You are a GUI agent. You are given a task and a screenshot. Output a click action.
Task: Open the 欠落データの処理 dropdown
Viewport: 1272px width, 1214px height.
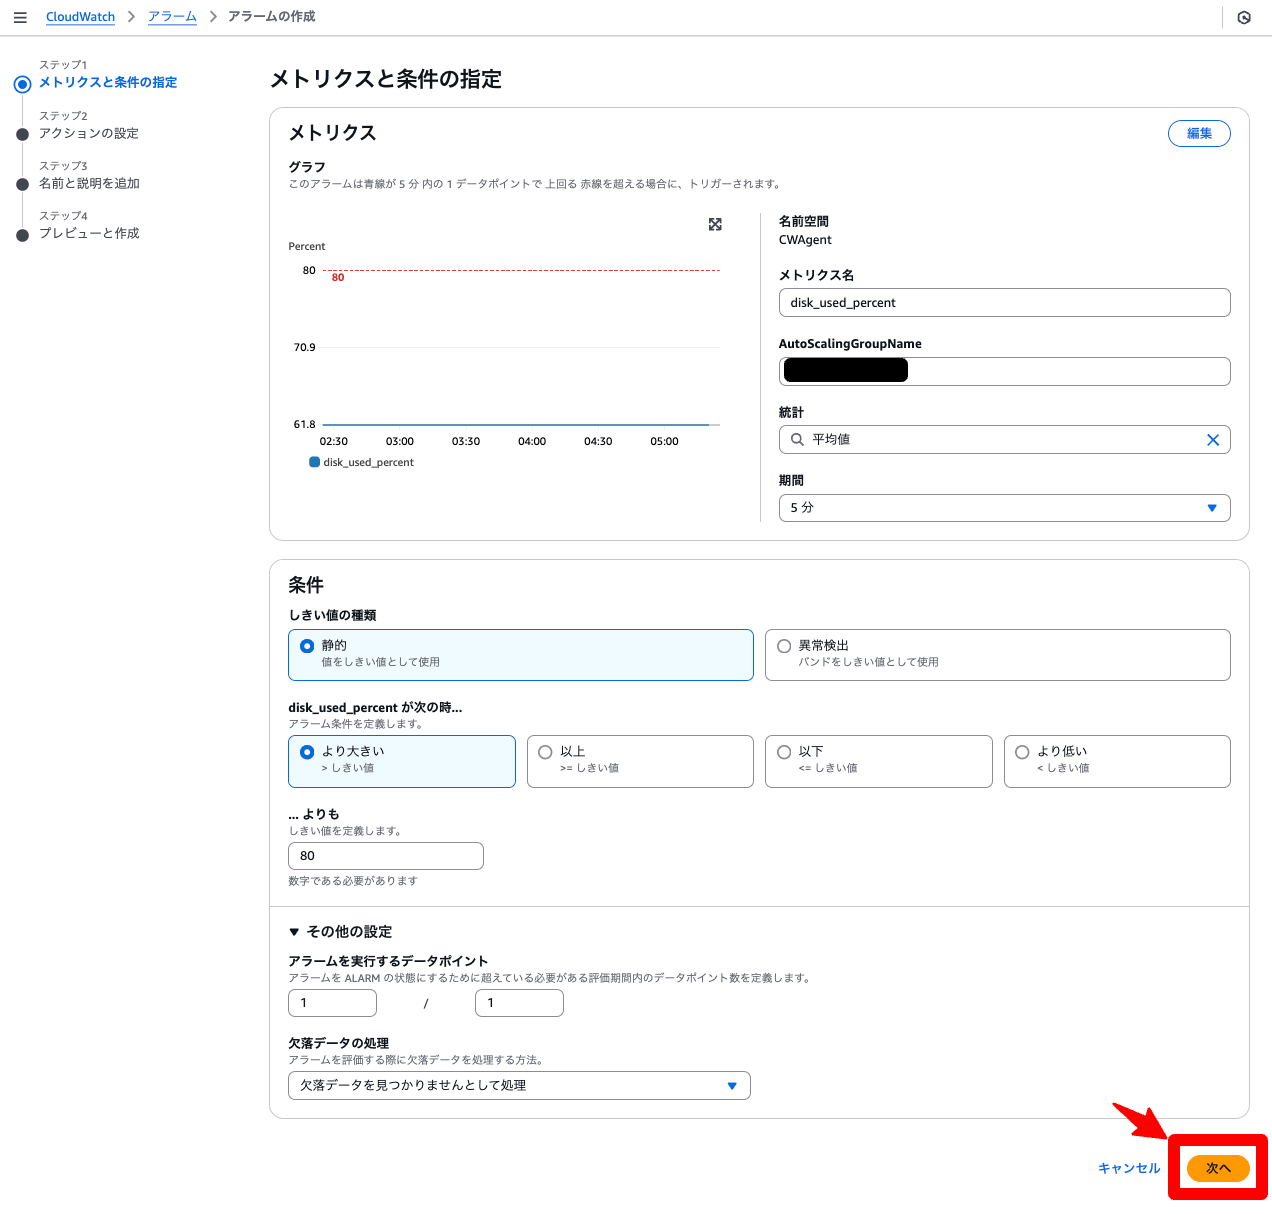519,1085
